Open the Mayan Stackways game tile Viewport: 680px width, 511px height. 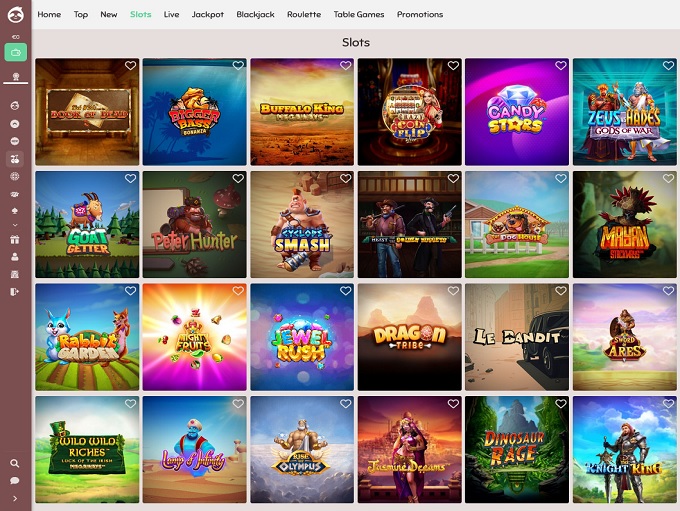tap(624, 224)
